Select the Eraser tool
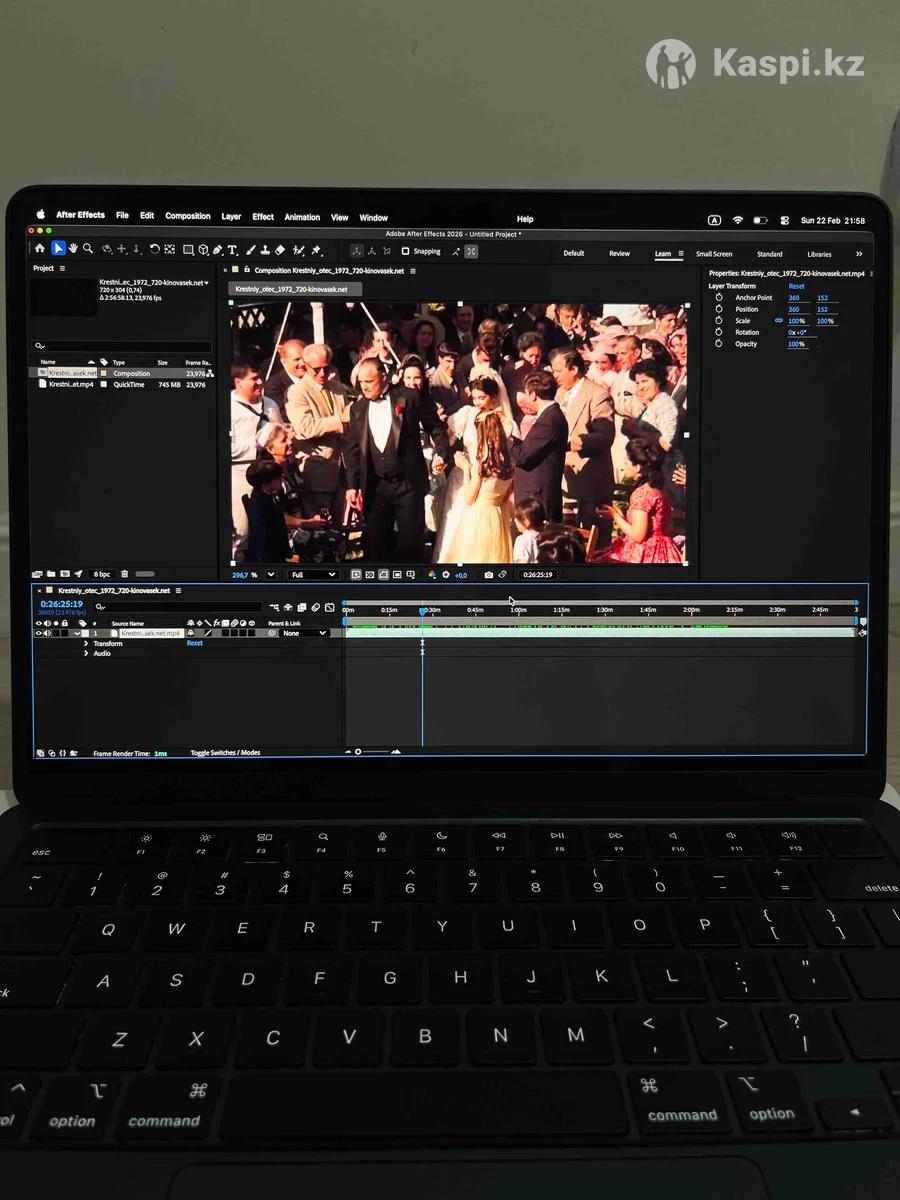 (280, 250)
